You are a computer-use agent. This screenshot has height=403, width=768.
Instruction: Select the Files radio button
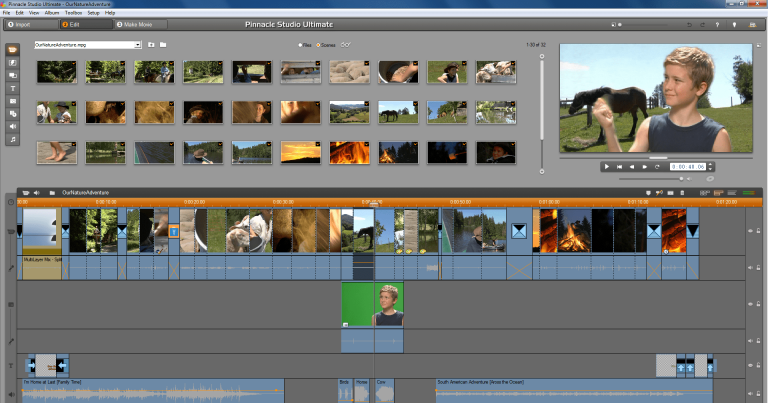click(300, 45)
